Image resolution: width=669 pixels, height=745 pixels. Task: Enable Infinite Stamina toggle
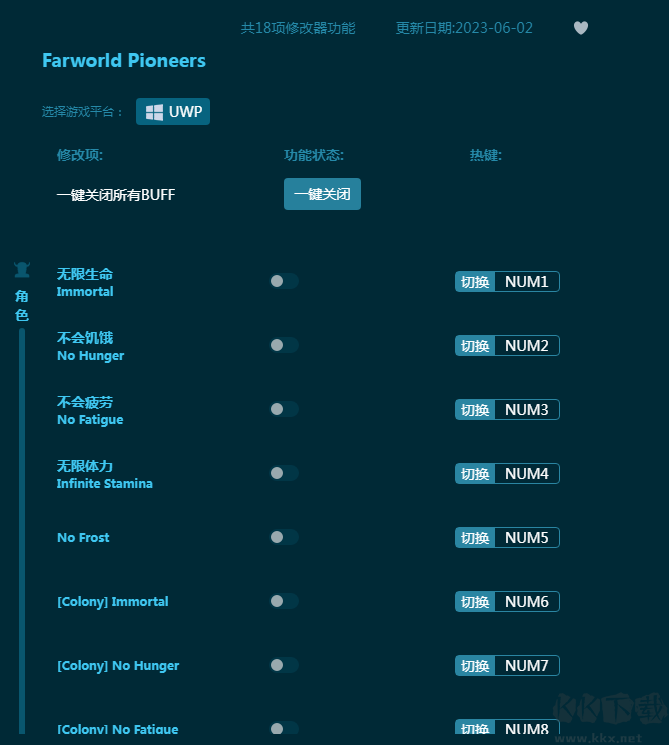[x=284, y=473]
